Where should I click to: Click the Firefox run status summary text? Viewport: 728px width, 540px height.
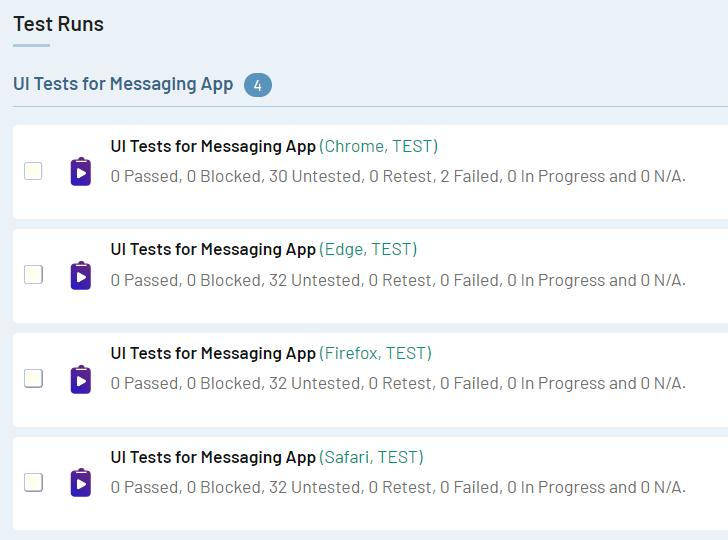pos(398,384)
